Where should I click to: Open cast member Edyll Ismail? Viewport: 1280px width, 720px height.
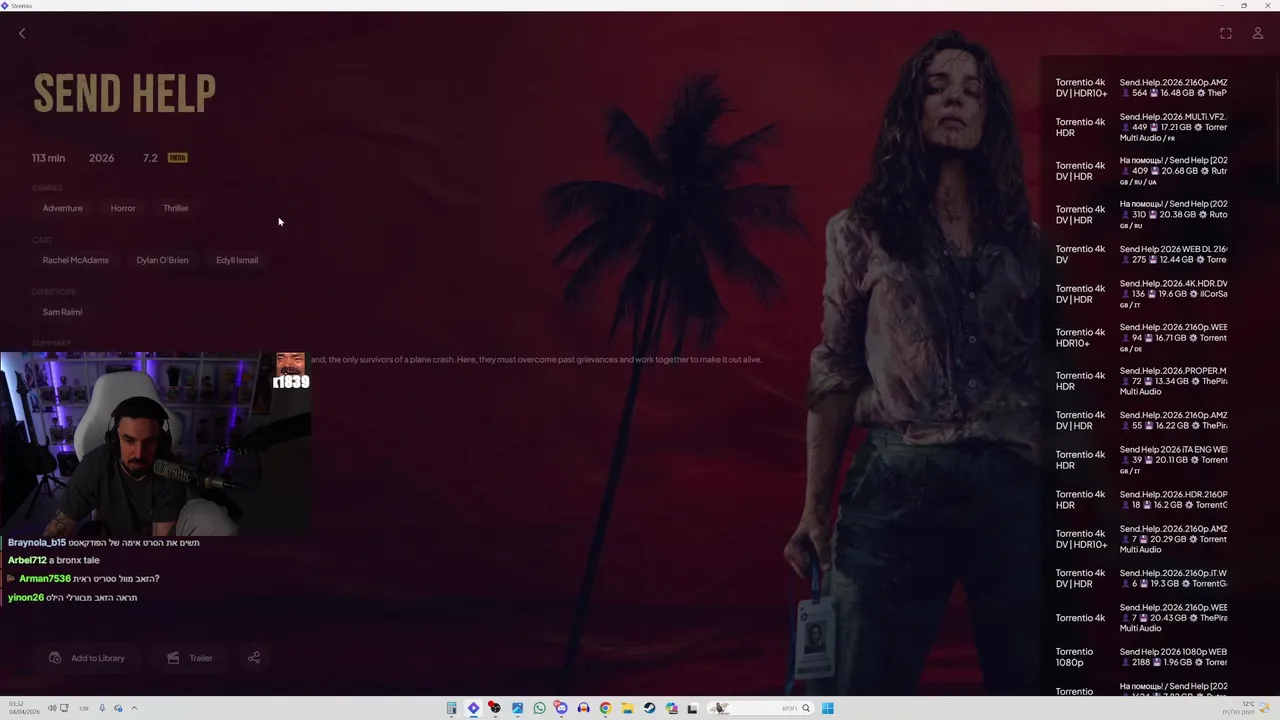pyautogui.click(x=237, y=260)
